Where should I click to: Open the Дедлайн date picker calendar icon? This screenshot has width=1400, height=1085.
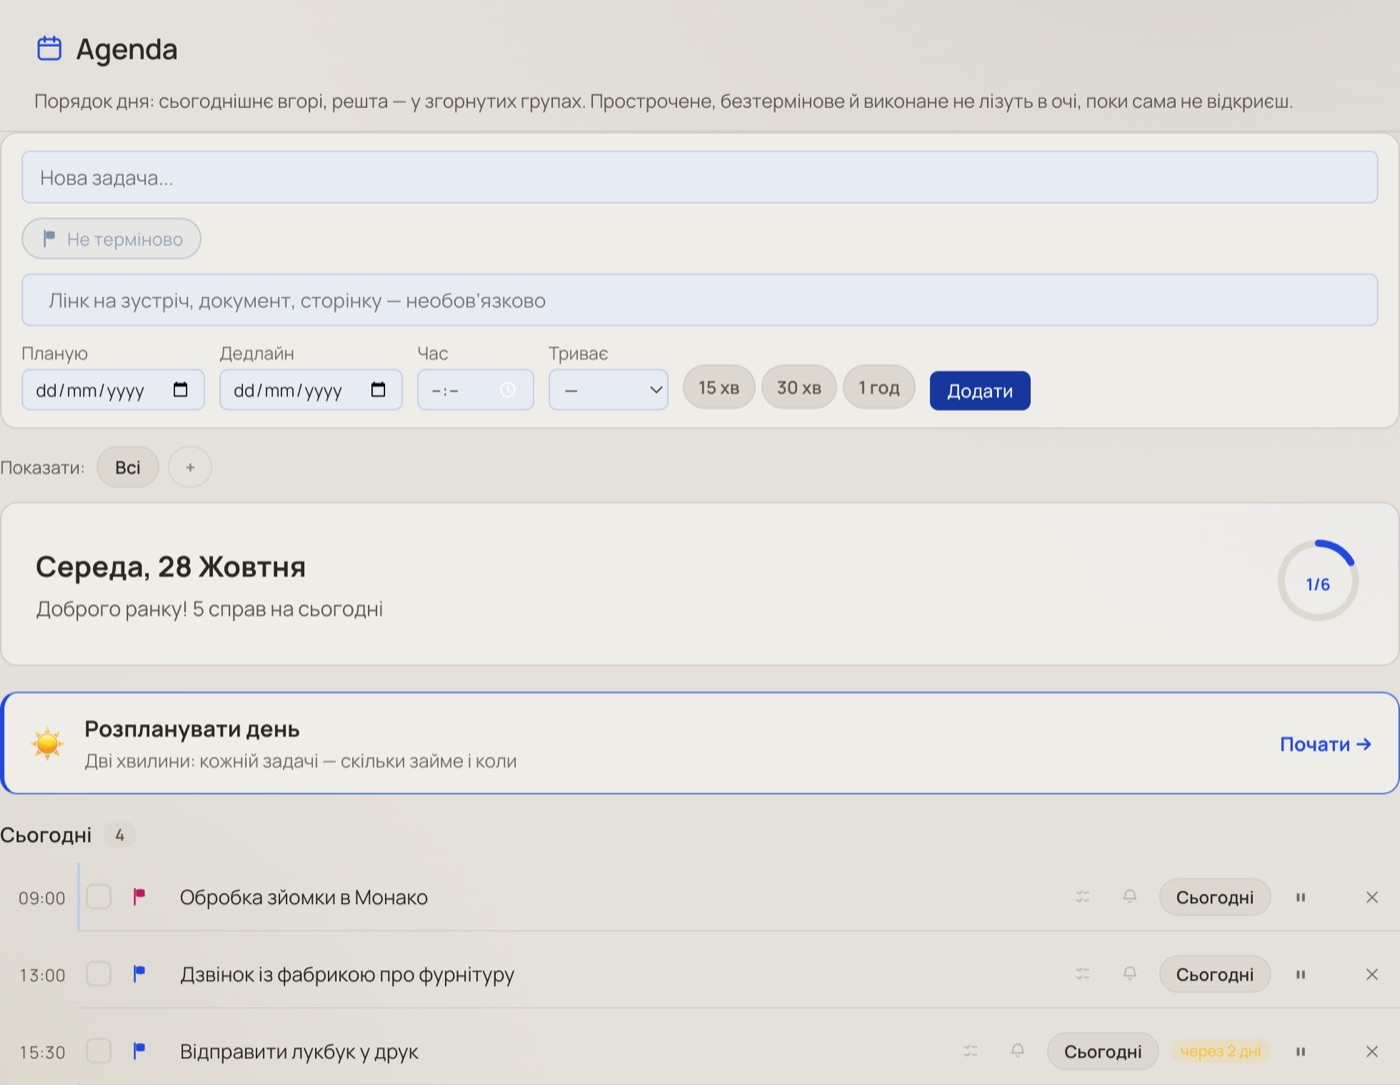(378, 390)
